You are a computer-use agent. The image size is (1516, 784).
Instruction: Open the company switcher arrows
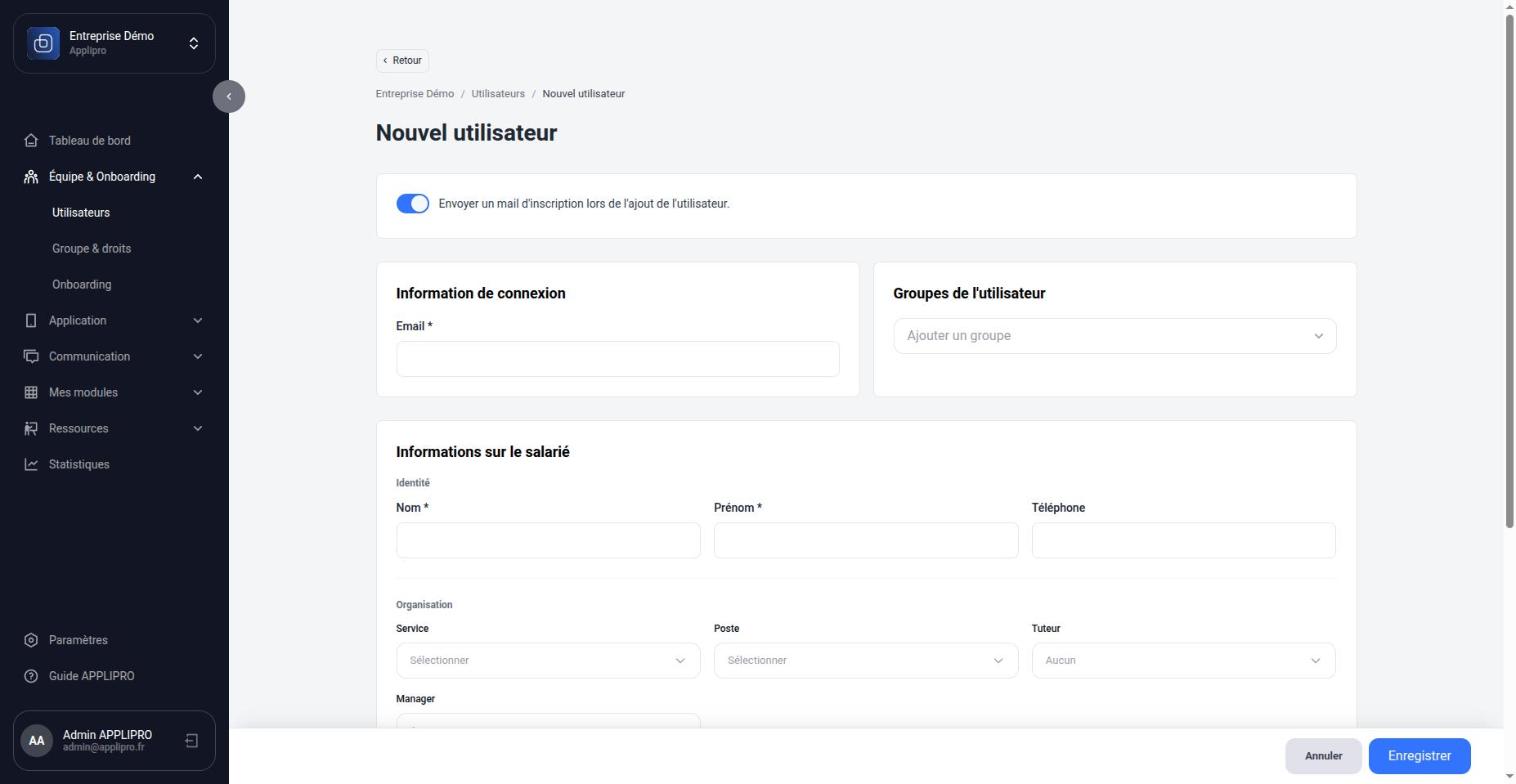click(x=194, y=43)
